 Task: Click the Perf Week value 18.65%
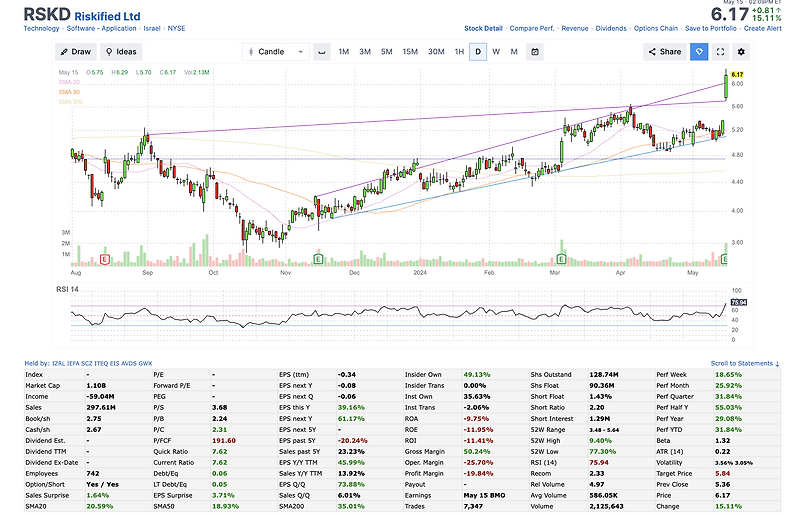728,375
